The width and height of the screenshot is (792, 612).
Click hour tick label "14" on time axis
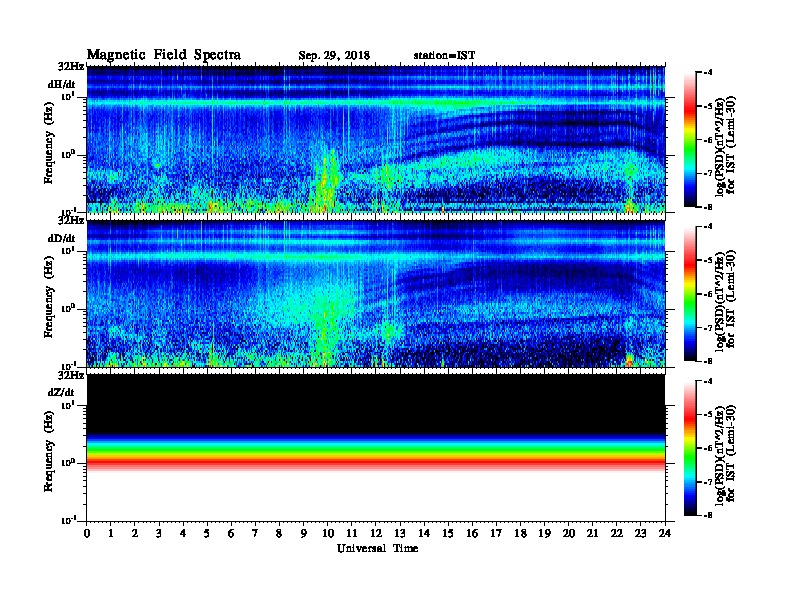click(x=424, y=533)
